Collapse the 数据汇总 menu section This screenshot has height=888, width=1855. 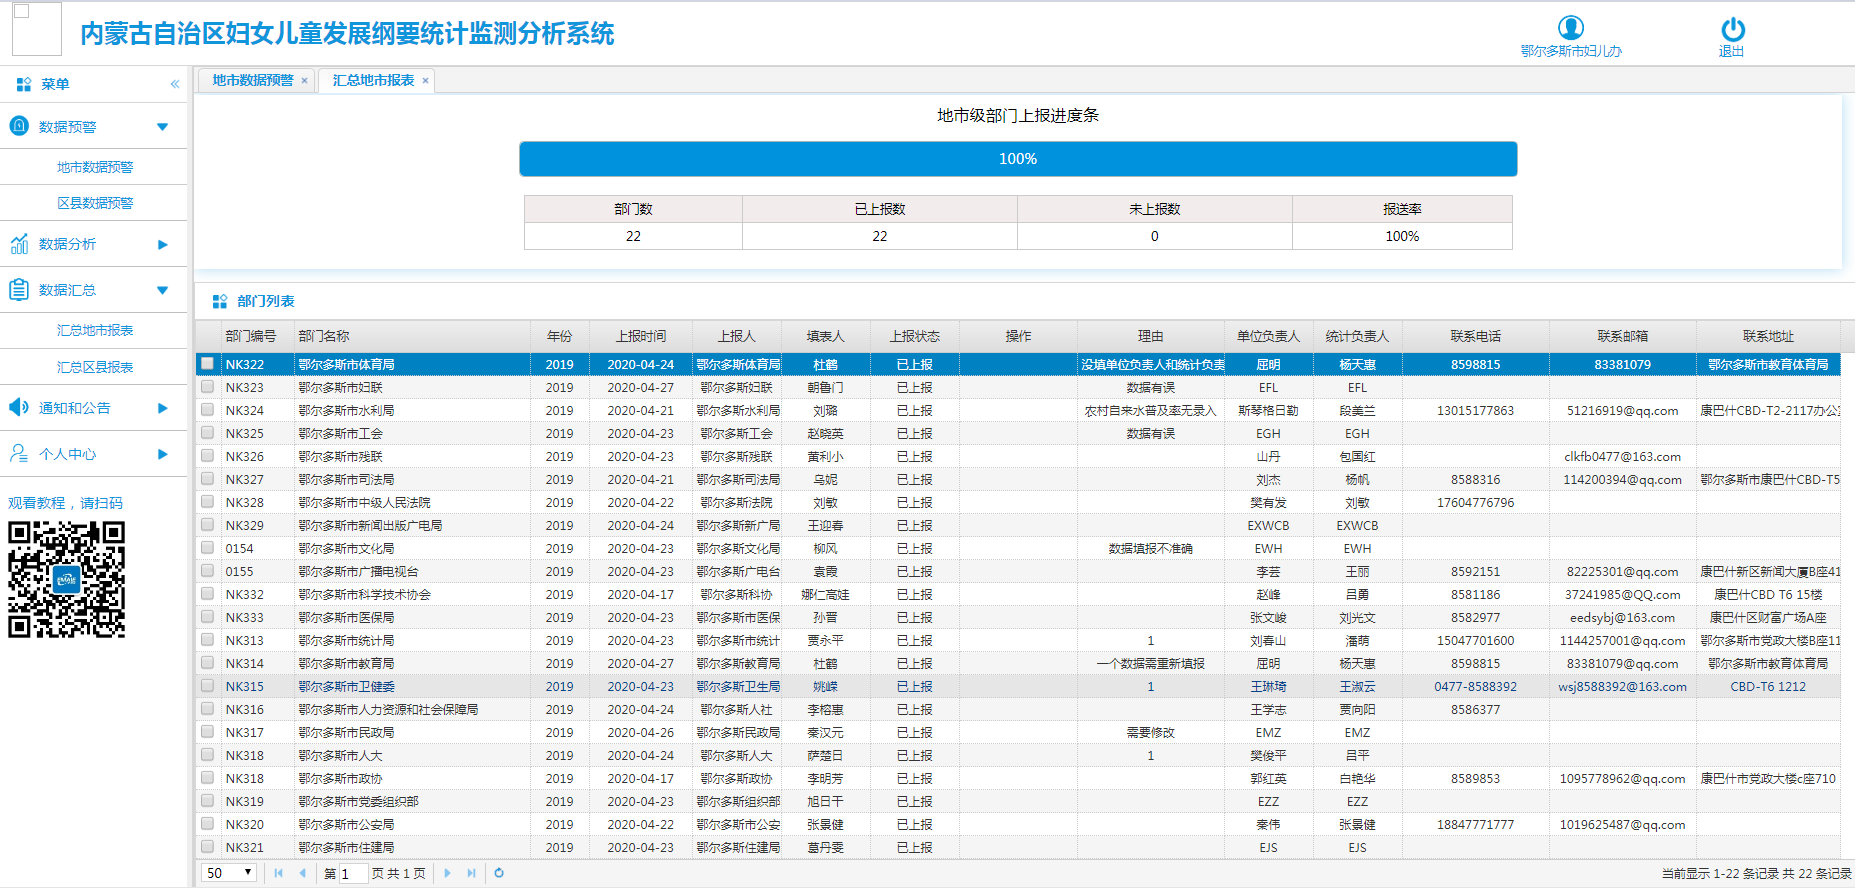tap(162, 290)
